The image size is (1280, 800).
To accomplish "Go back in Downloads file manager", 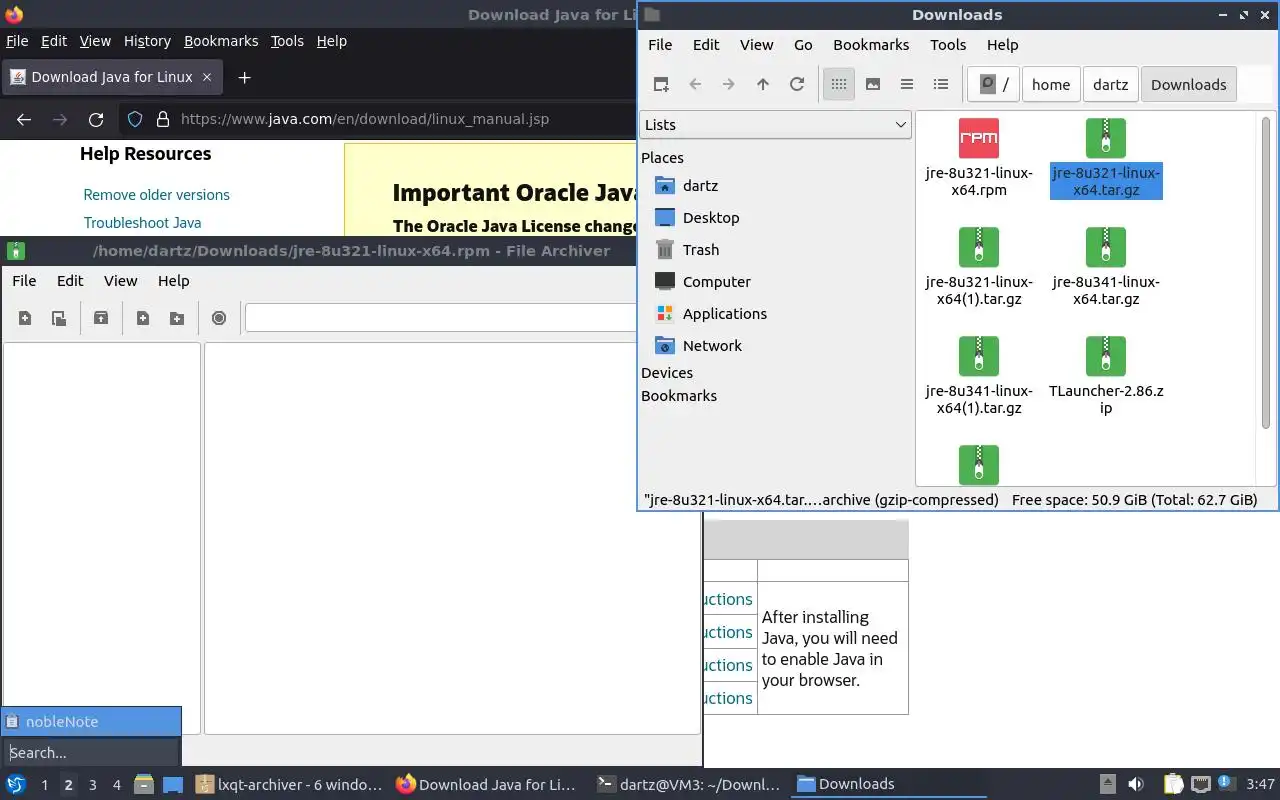I will pyautogui.click(x=695, y=84).
